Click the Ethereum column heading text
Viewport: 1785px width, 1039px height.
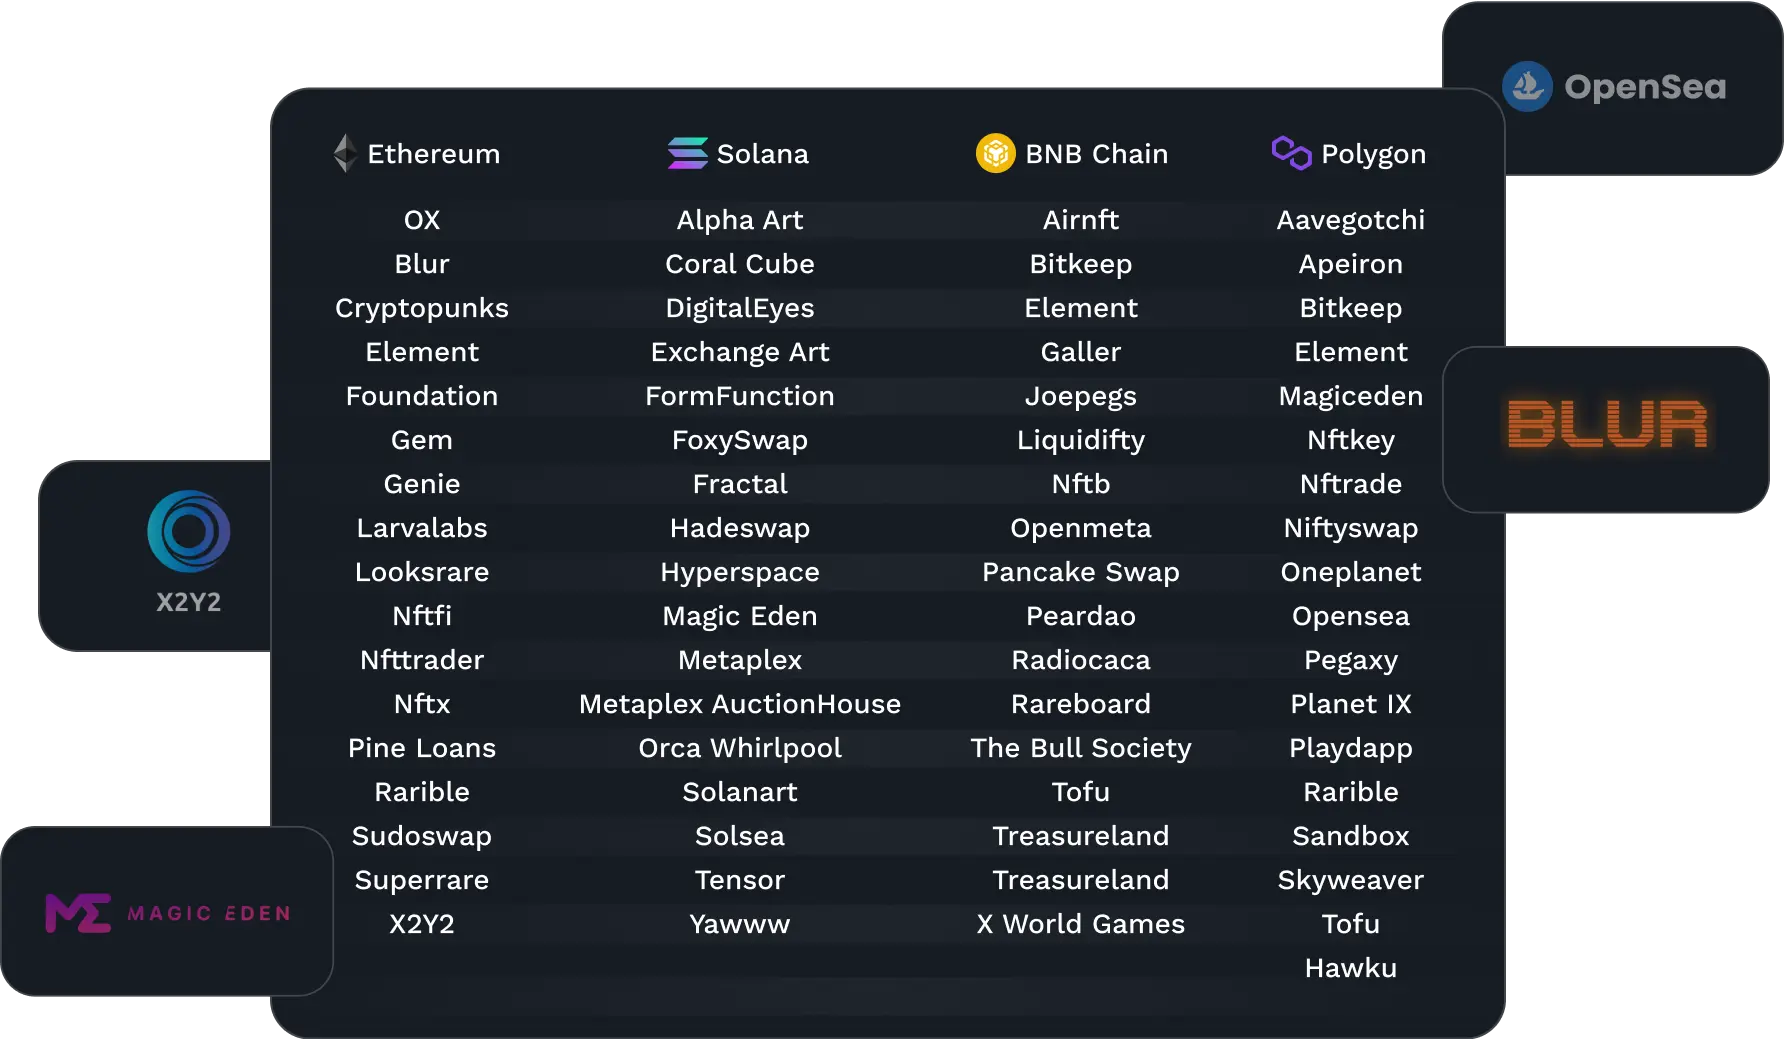coord(434,154)
